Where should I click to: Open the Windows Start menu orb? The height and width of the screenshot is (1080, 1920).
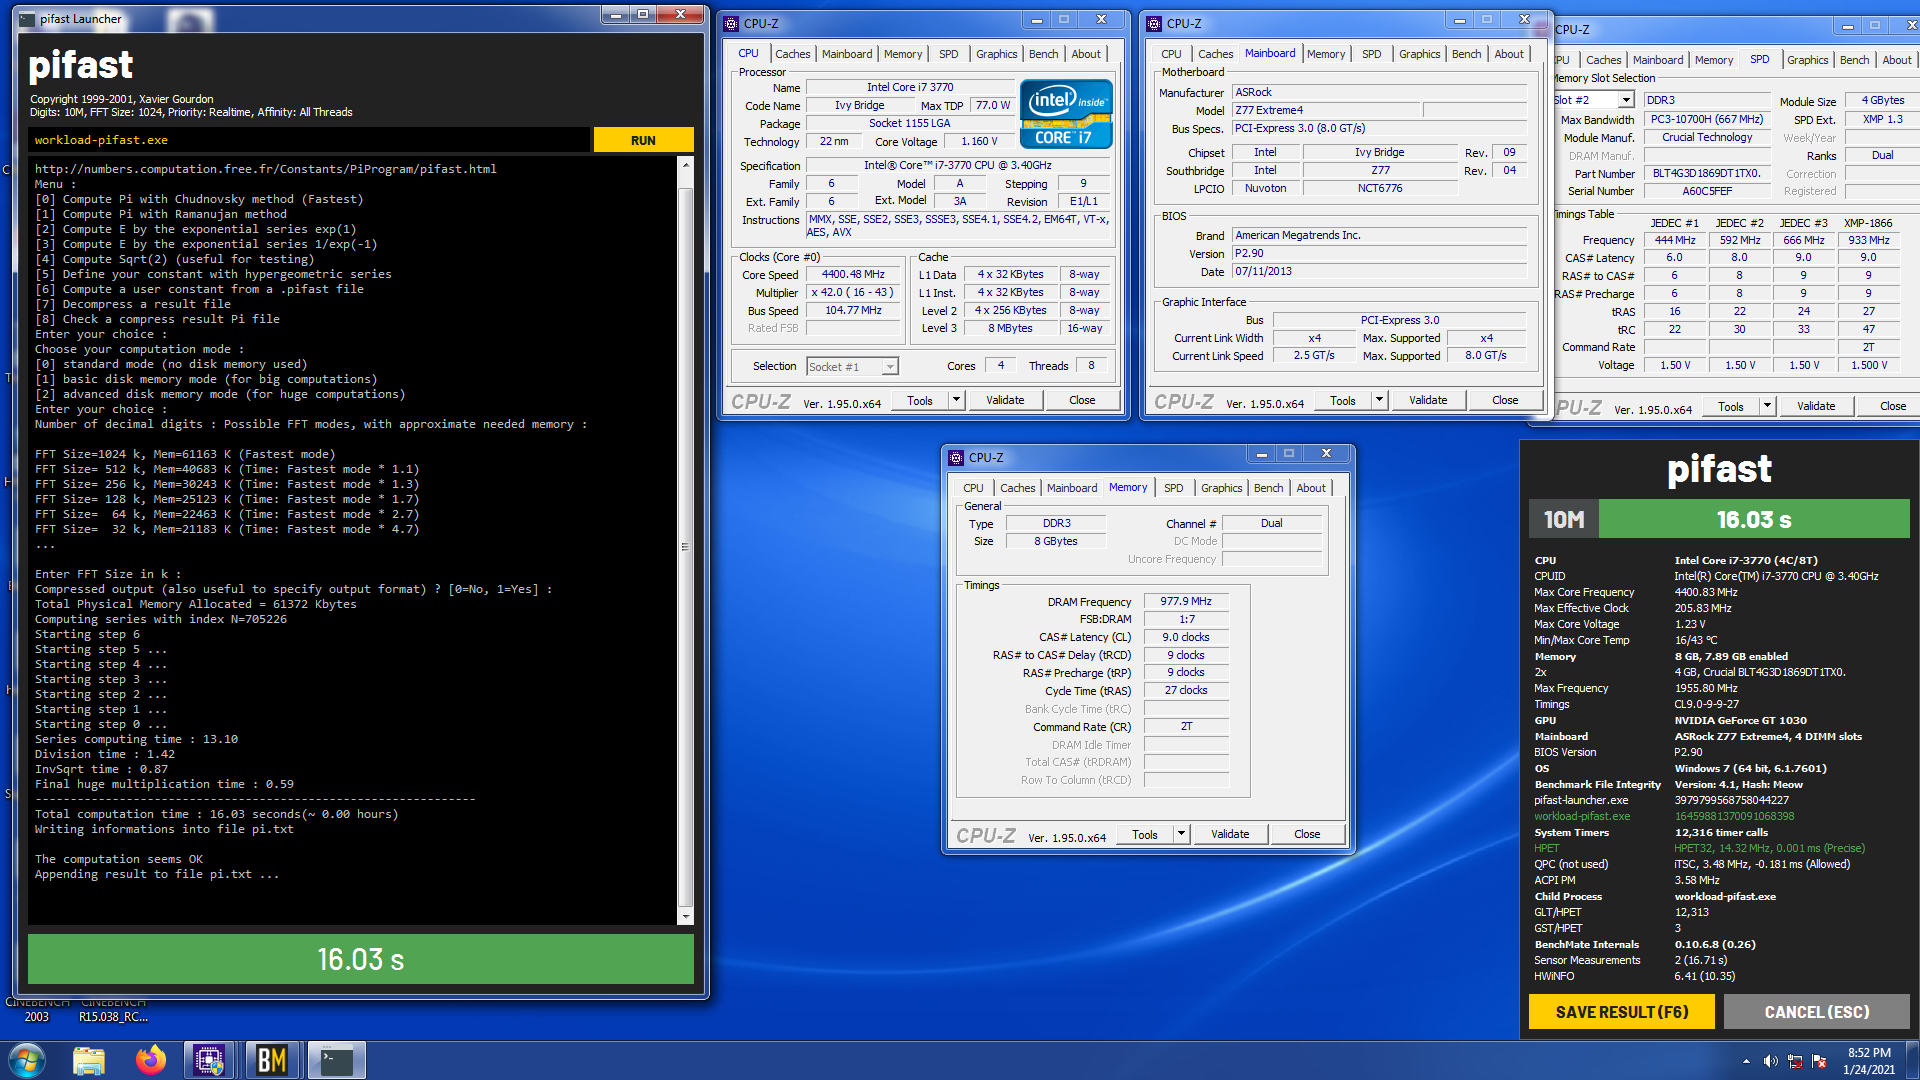pyautogui.click(x=27, y=1060)
